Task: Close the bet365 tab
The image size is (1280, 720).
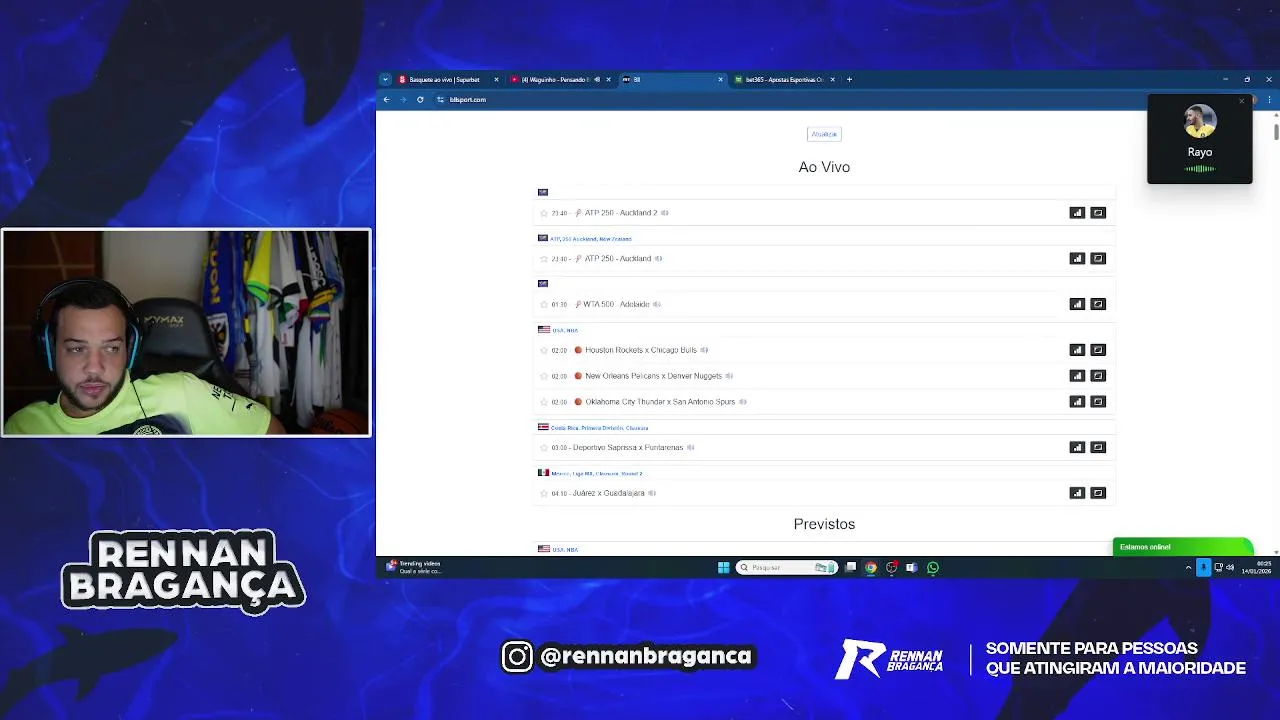Action: click(832, 79)
